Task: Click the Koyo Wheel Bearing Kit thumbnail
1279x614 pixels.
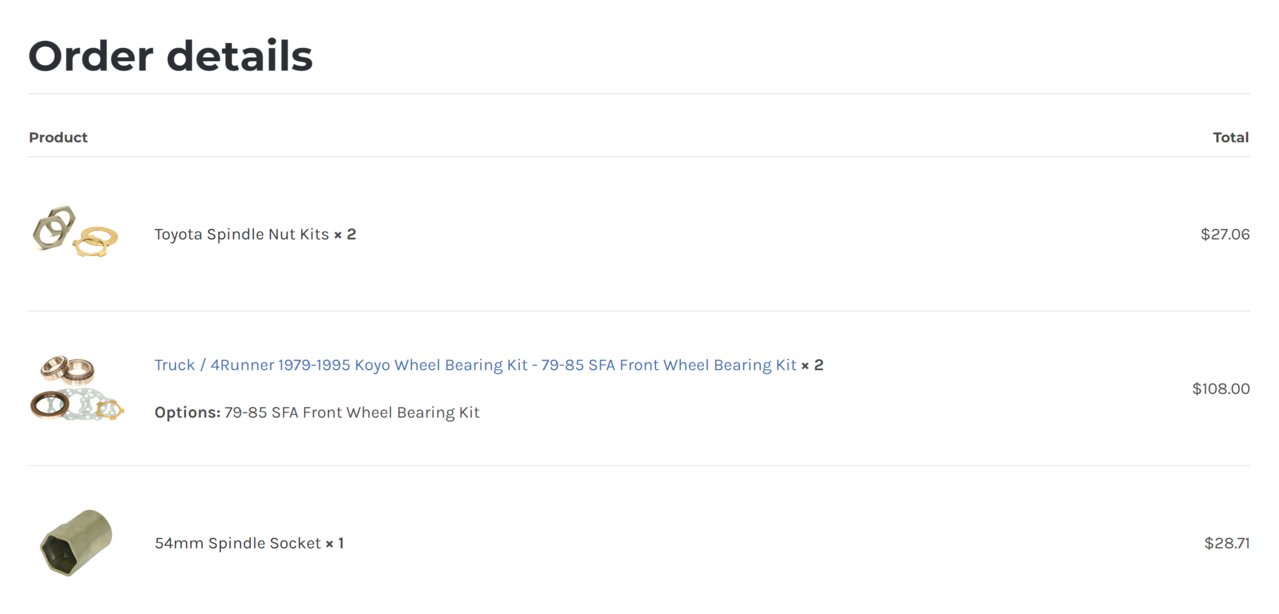Action: [76, 388]
